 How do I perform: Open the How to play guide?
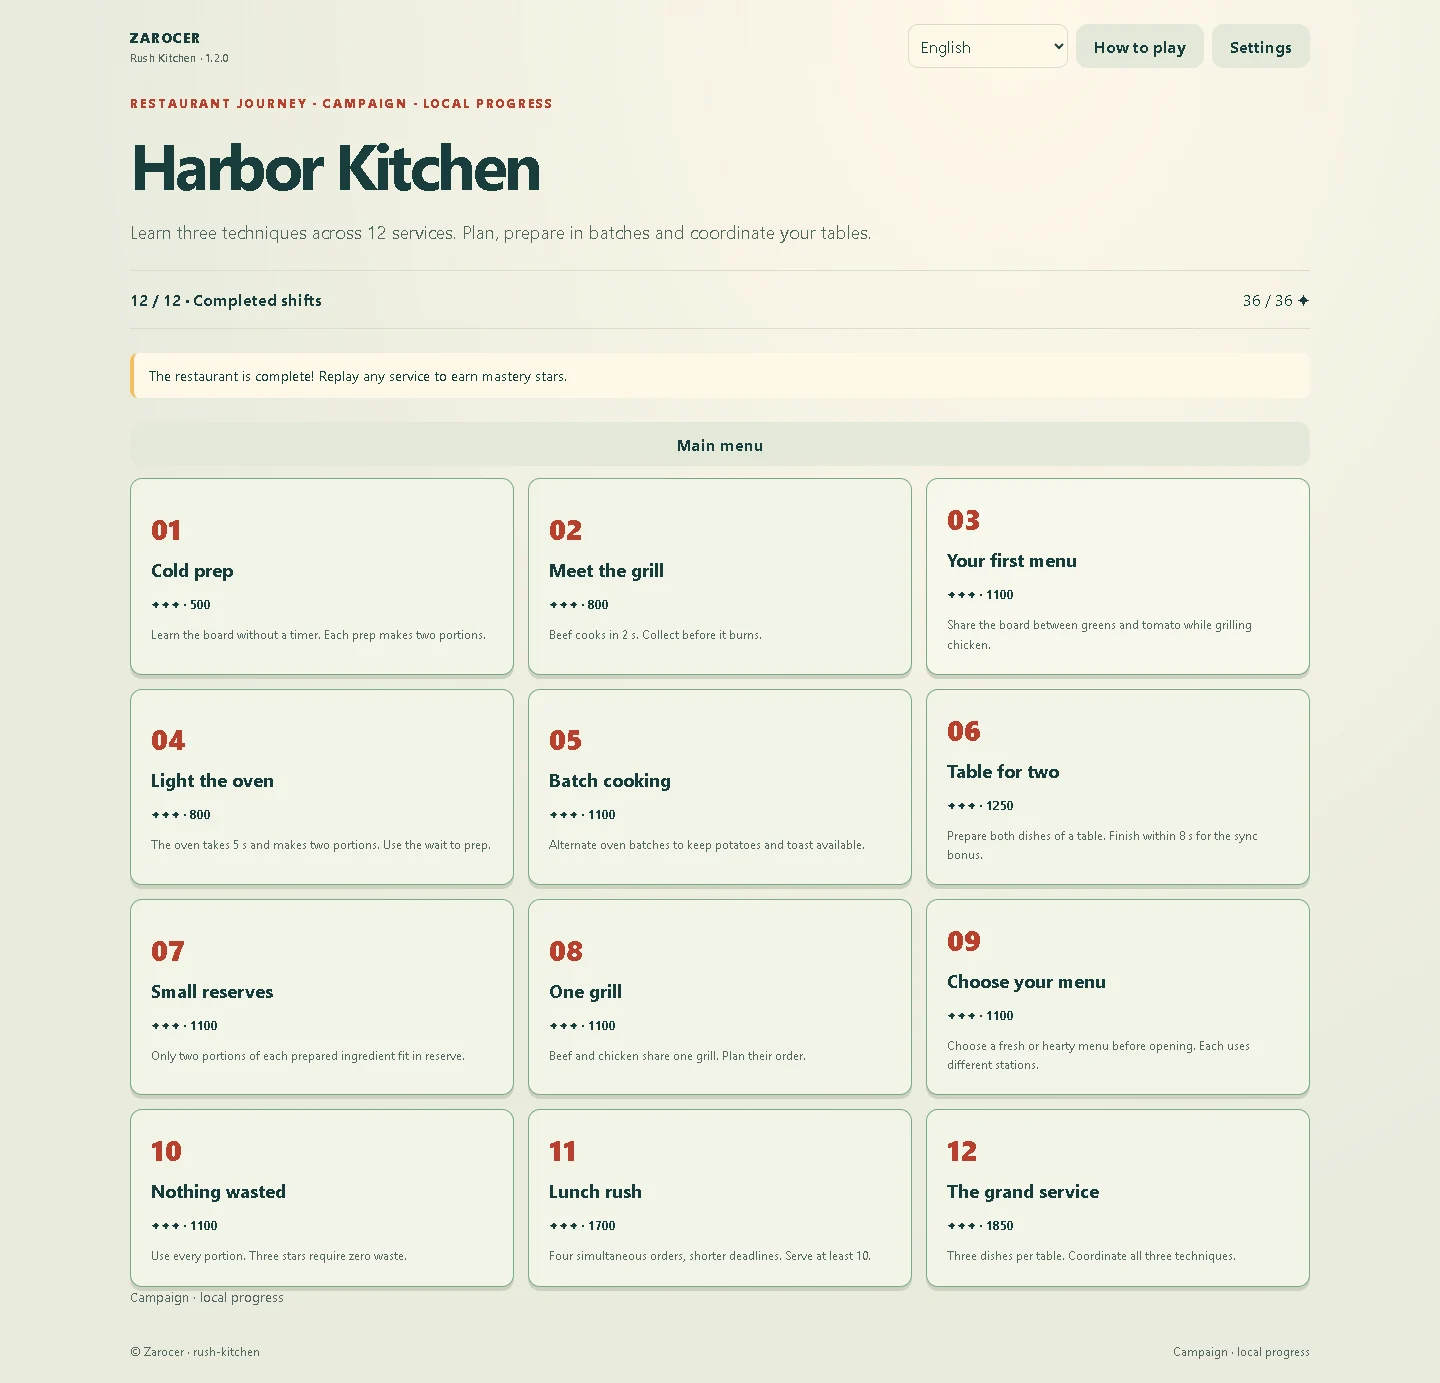pos(1139,47)
